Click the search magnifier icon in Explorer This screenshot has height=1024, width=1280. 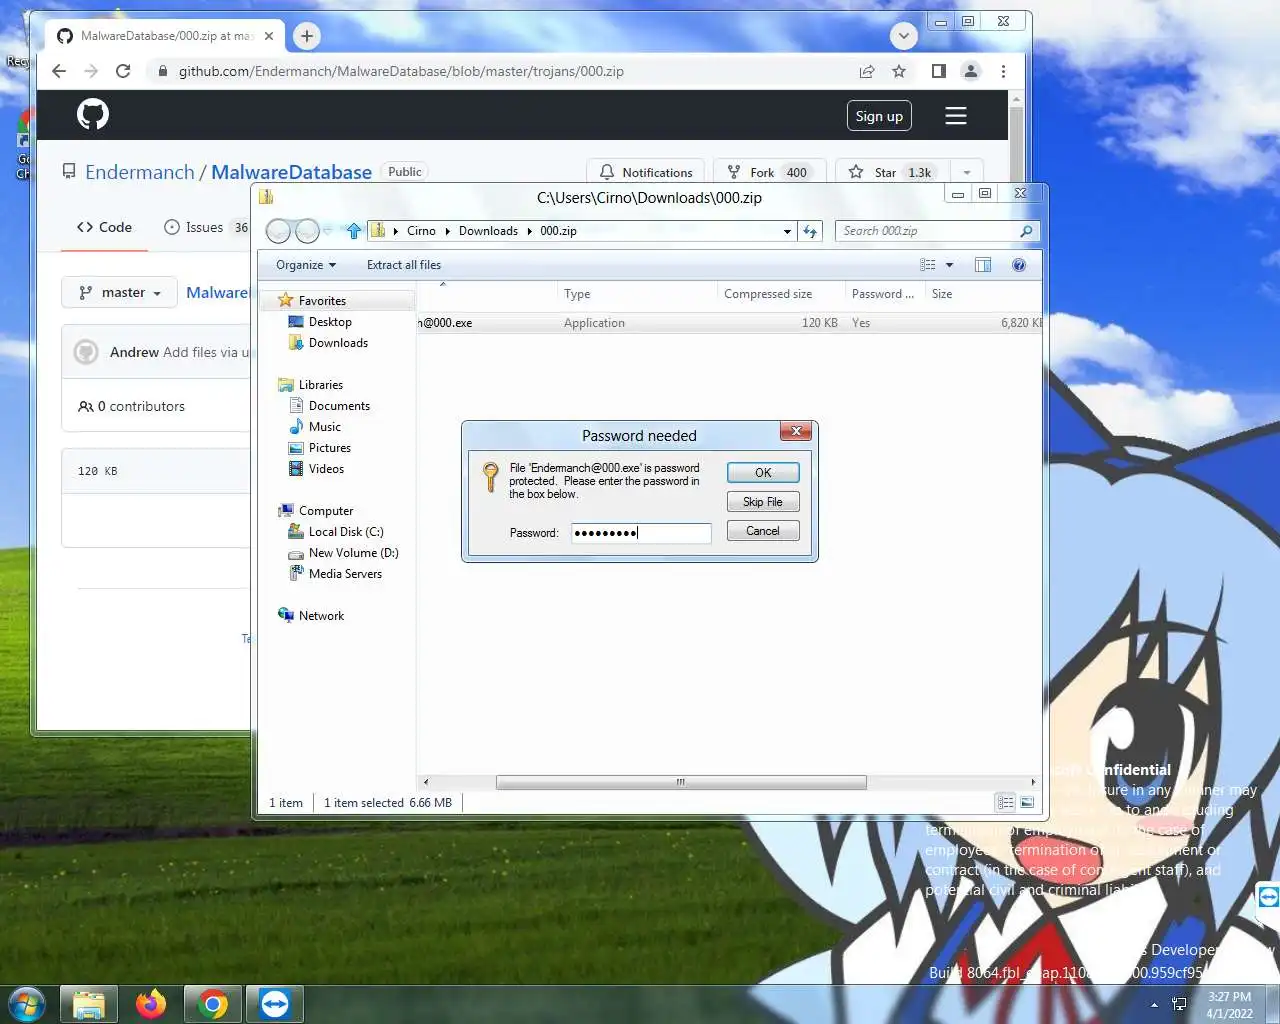[x=1026, y=231]
